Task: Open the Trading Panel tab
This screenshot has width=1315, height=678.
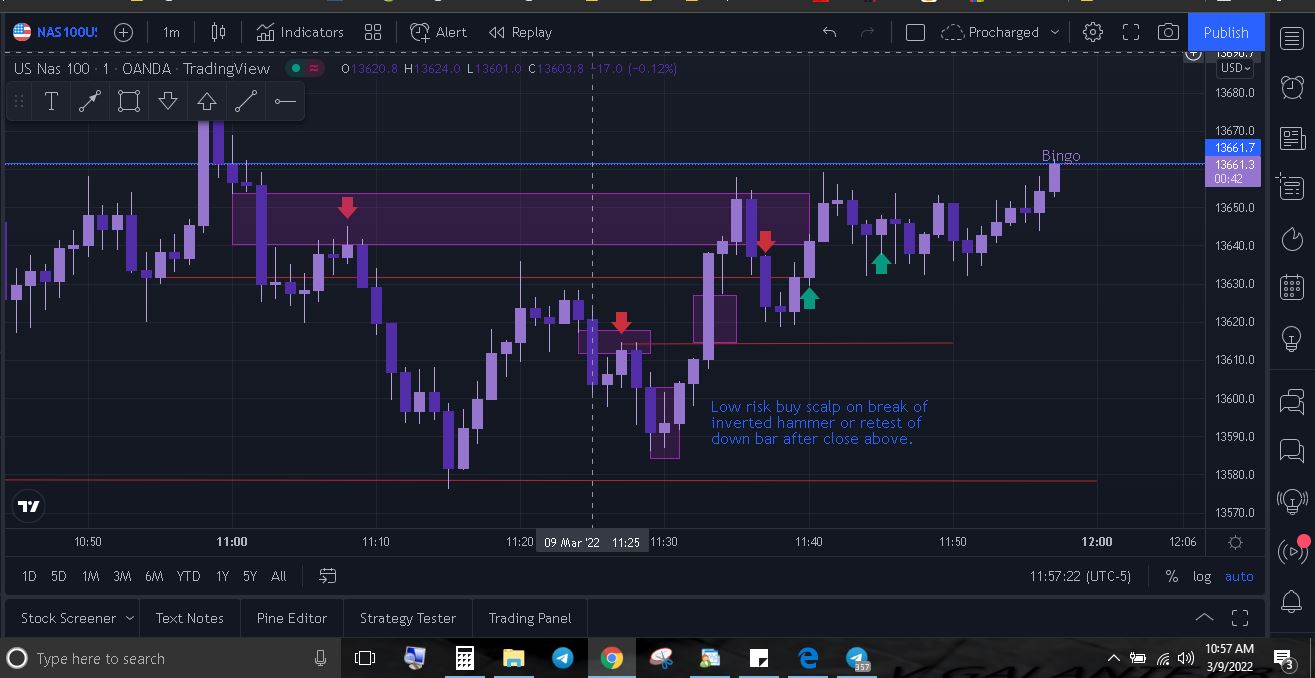Action: point(530,618)
